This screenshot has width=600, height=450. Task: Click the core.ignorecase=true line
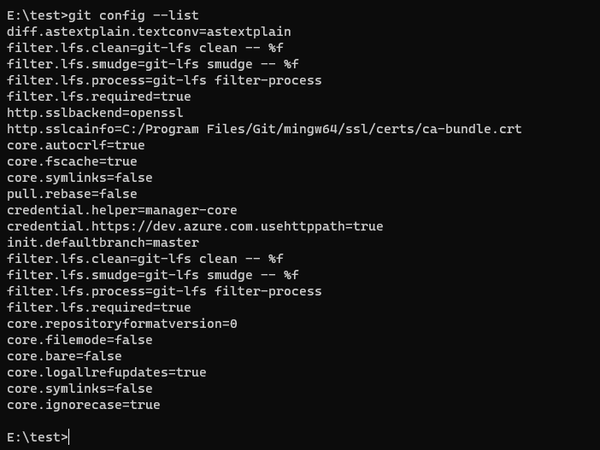click(x=84, y=405)
